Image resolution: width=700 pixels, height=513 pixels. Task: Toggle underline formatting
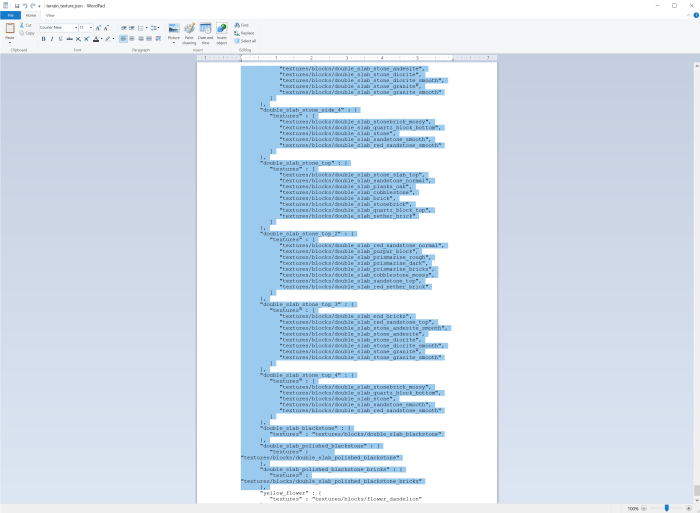[61, 39]
